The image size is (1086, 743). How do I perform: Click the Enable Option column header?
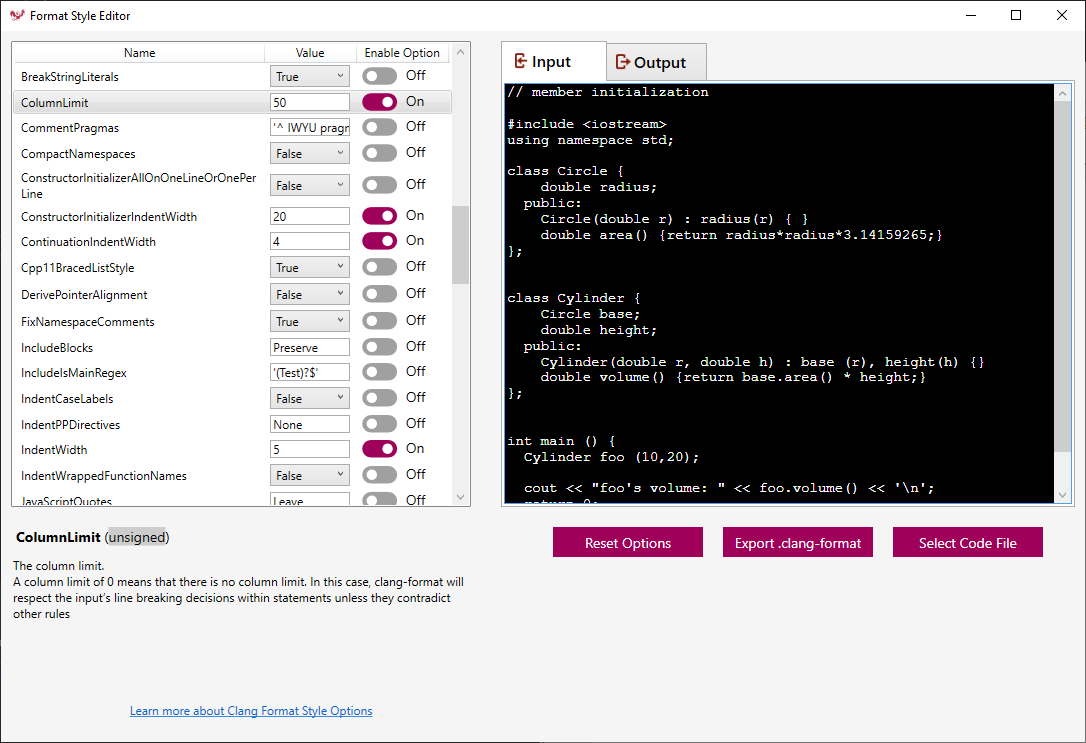[x=402, y=53]
